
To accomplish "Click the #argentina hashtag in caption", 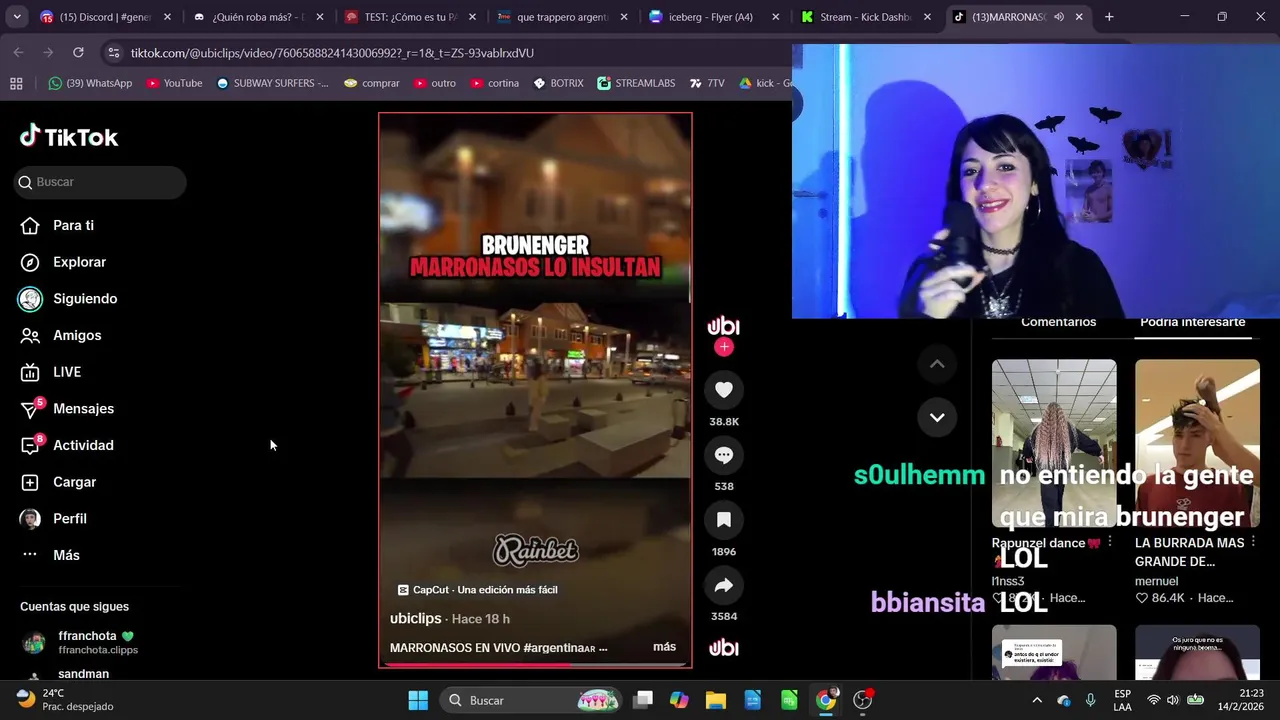I will (x=558, y=648).
